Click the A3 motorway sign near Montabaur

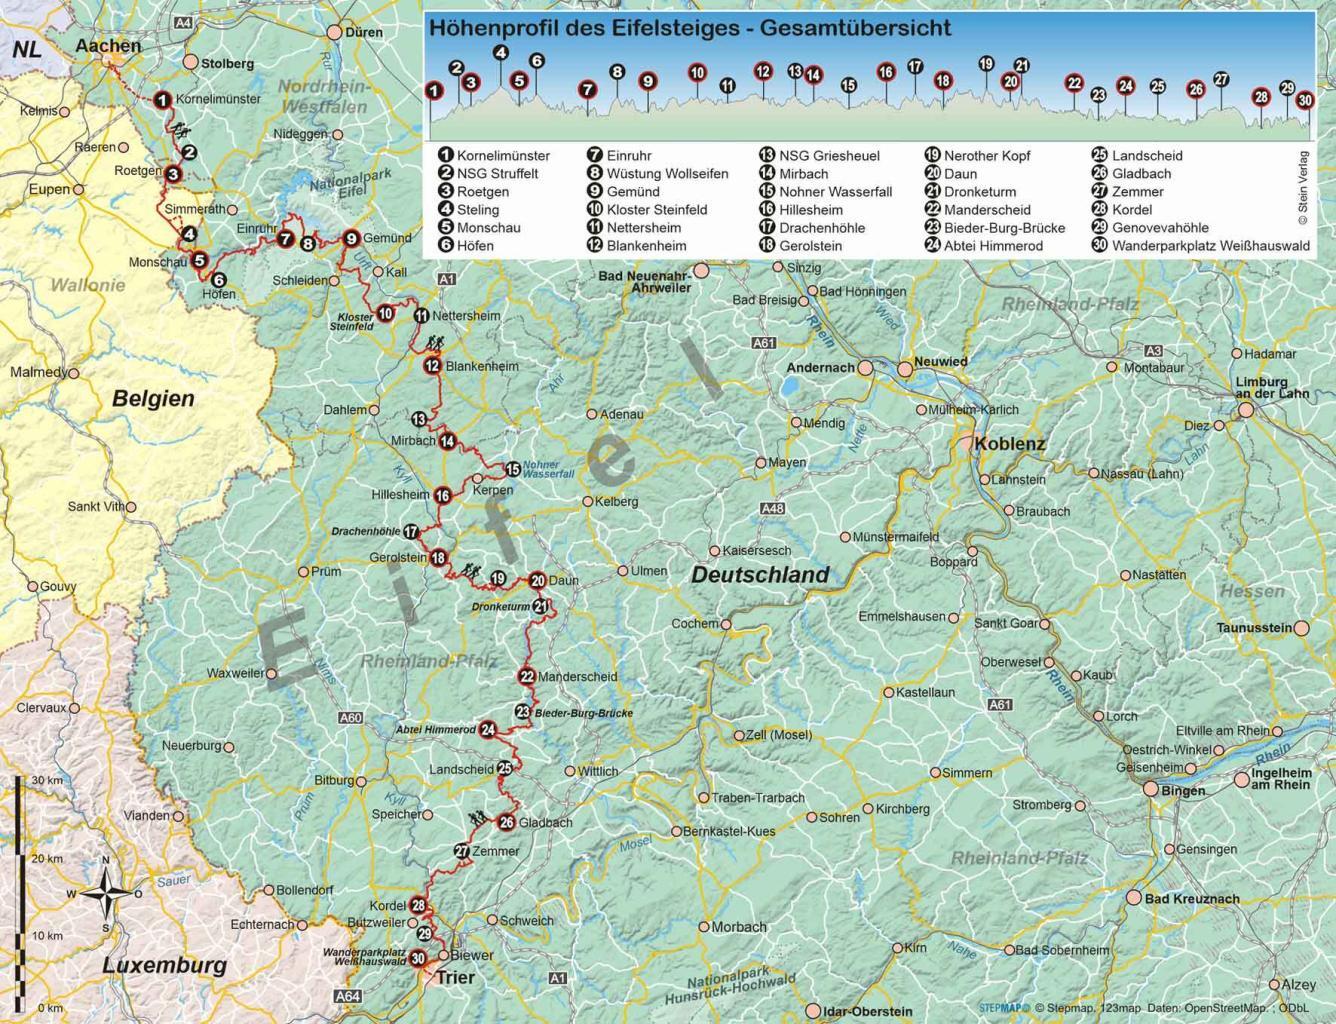1153,351
